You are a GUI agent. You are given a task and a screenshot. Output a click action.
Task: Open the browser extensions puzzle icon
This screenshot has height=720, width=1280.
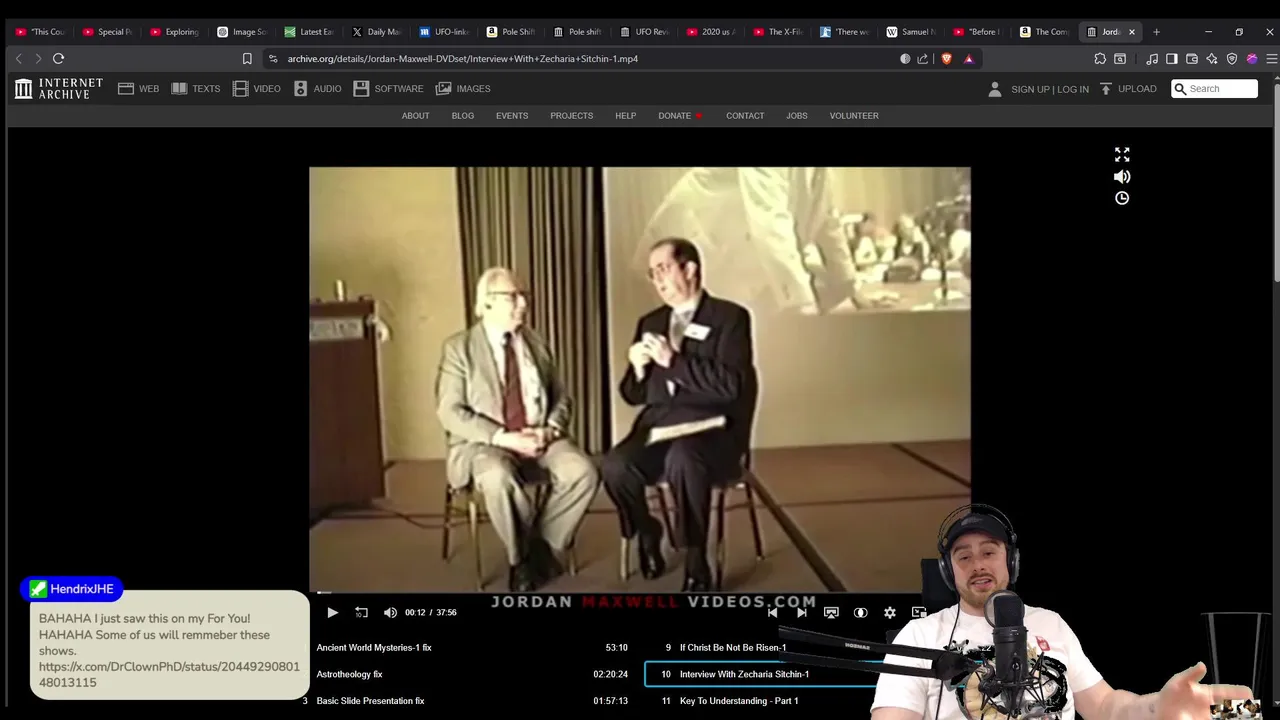(1100, 59)
